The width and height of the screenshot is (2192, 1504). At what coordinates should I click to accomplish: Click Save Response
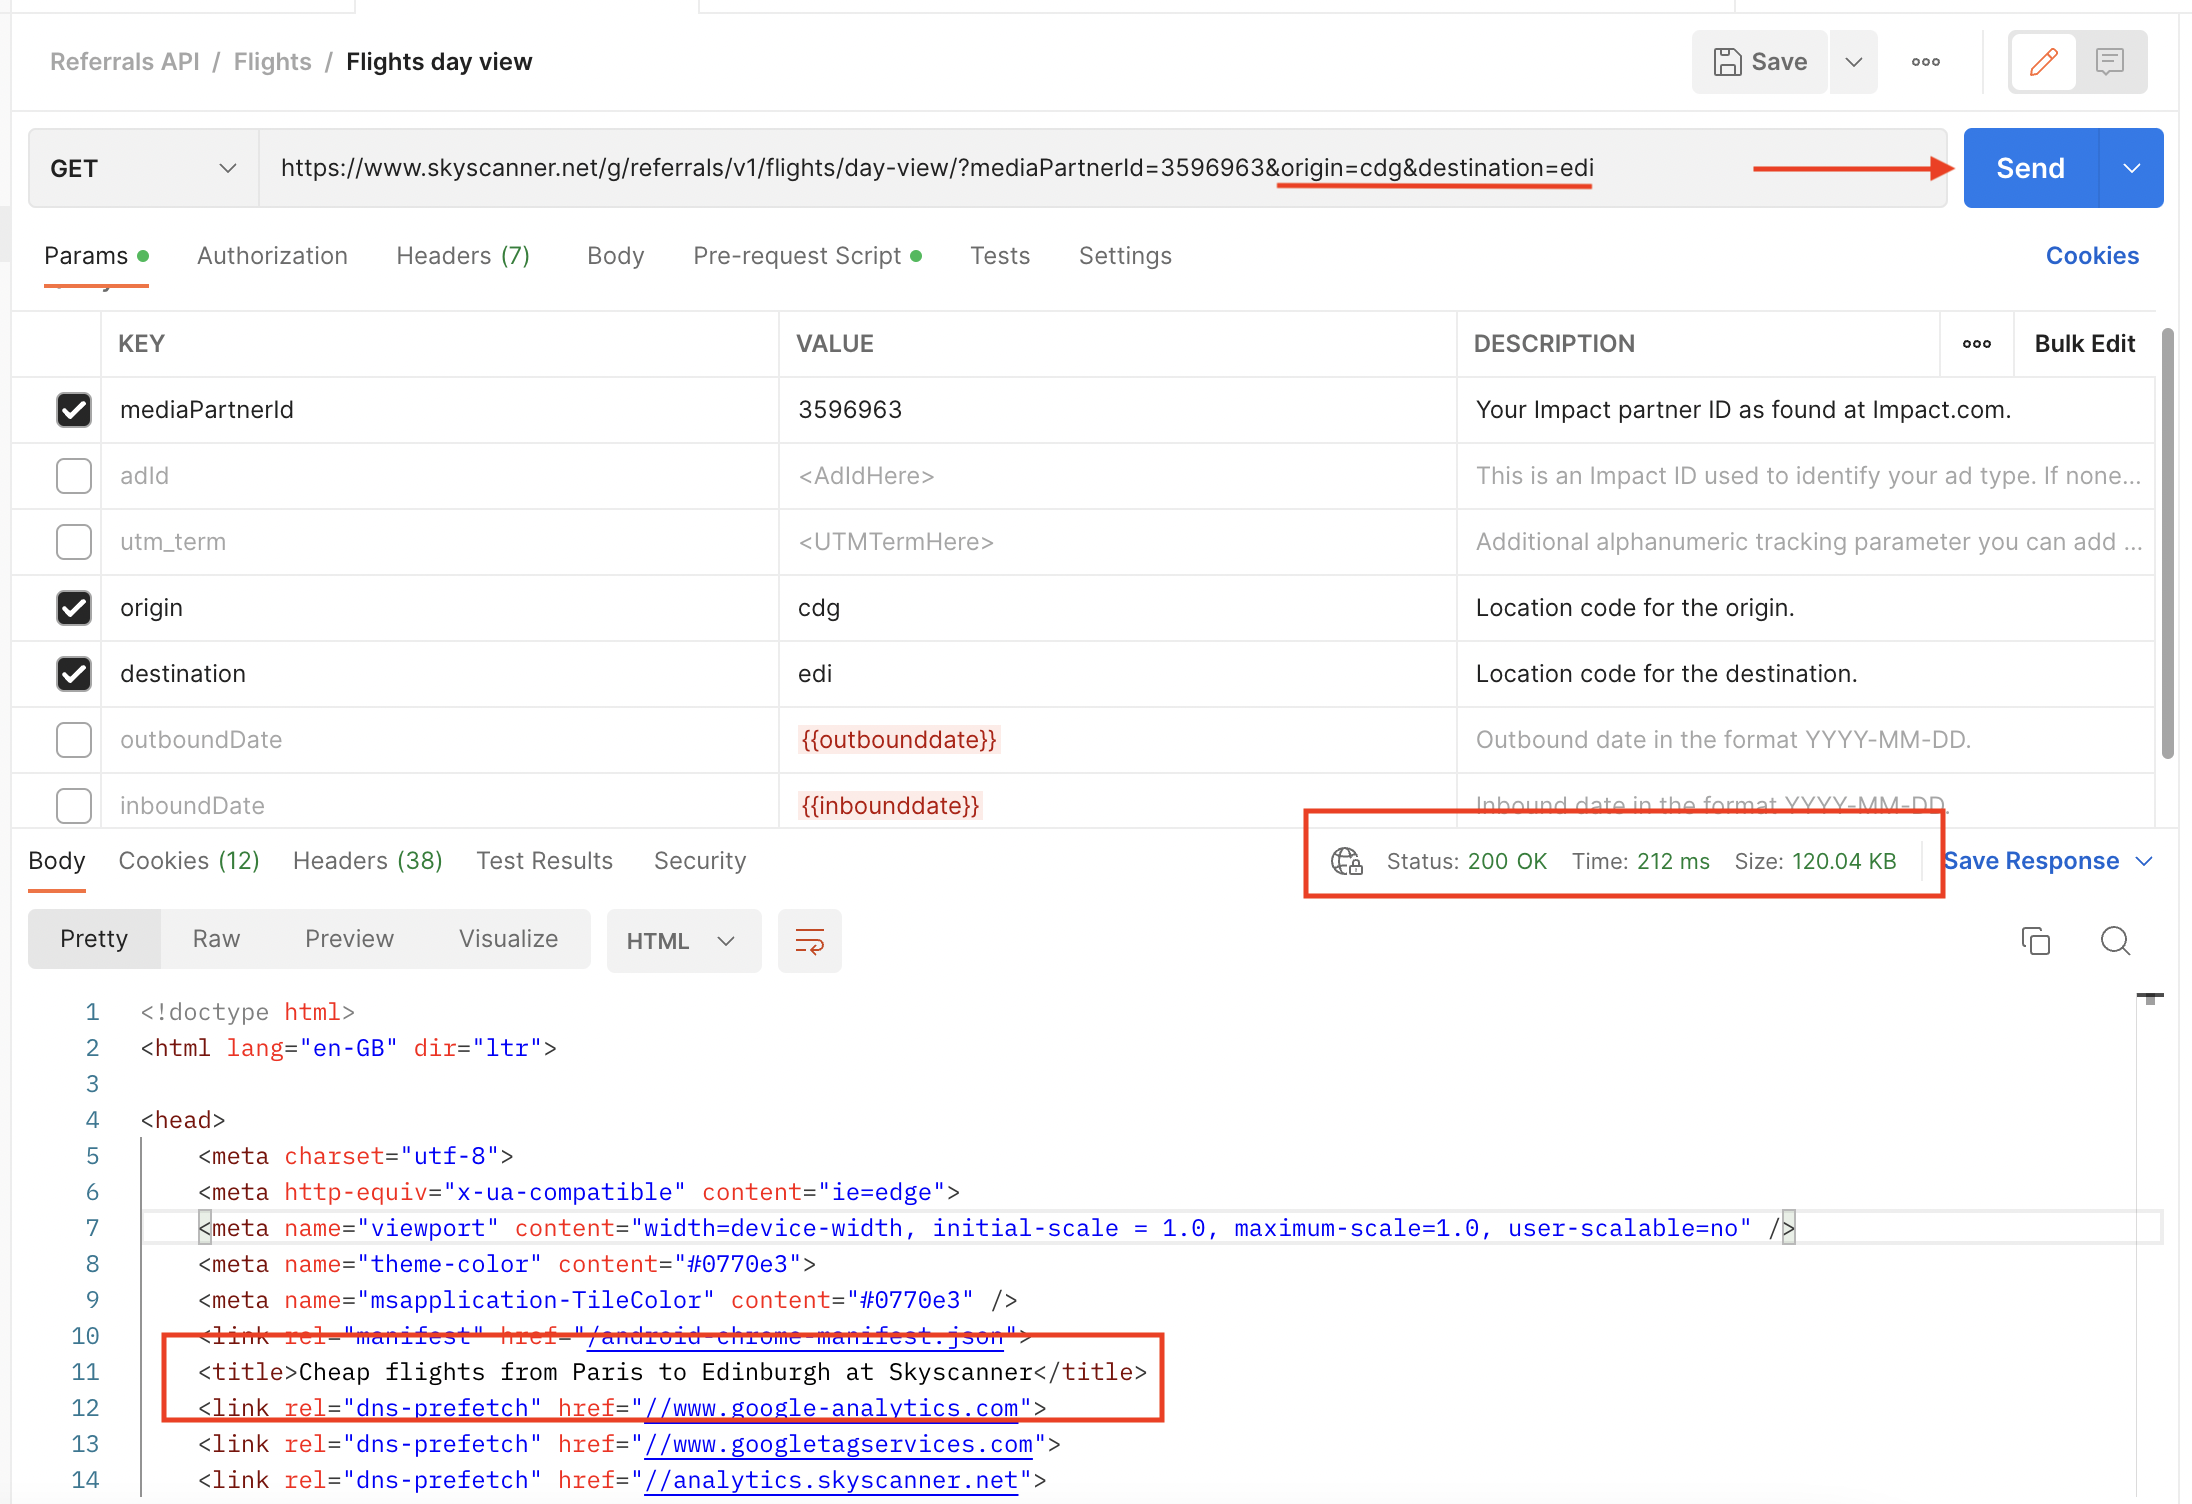(2030, 861)
